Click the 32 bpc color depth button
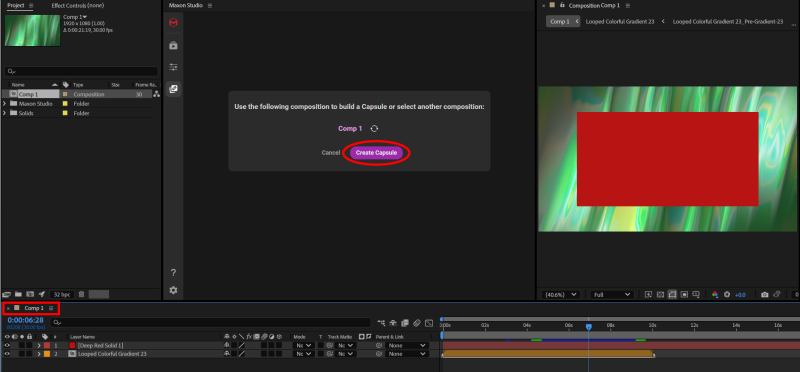The height and width of the screenshot is (372, 800). pyautogui.click(x=62, y=294)
